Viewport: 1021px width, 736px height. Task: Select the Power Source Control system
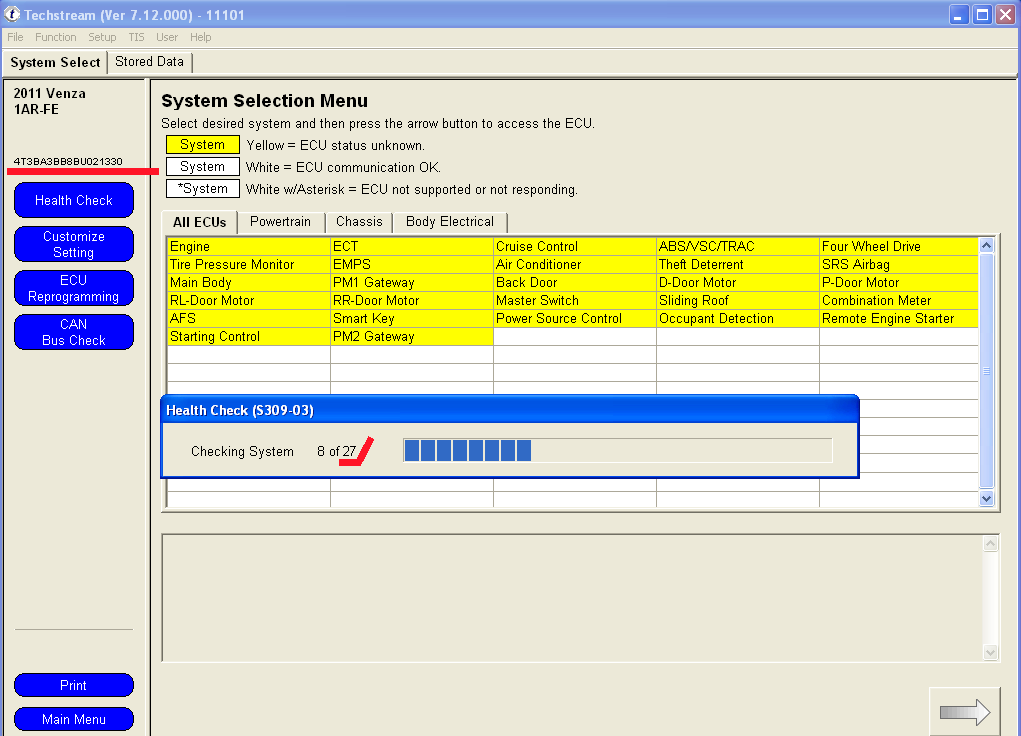pos(575,318)
